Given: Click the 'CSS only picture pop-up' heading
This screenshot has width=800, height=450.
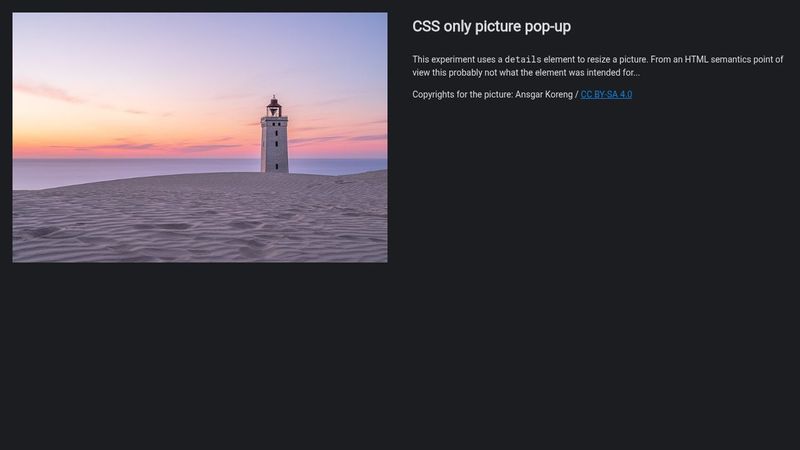Looking at the screenshot, I should 491,27.
